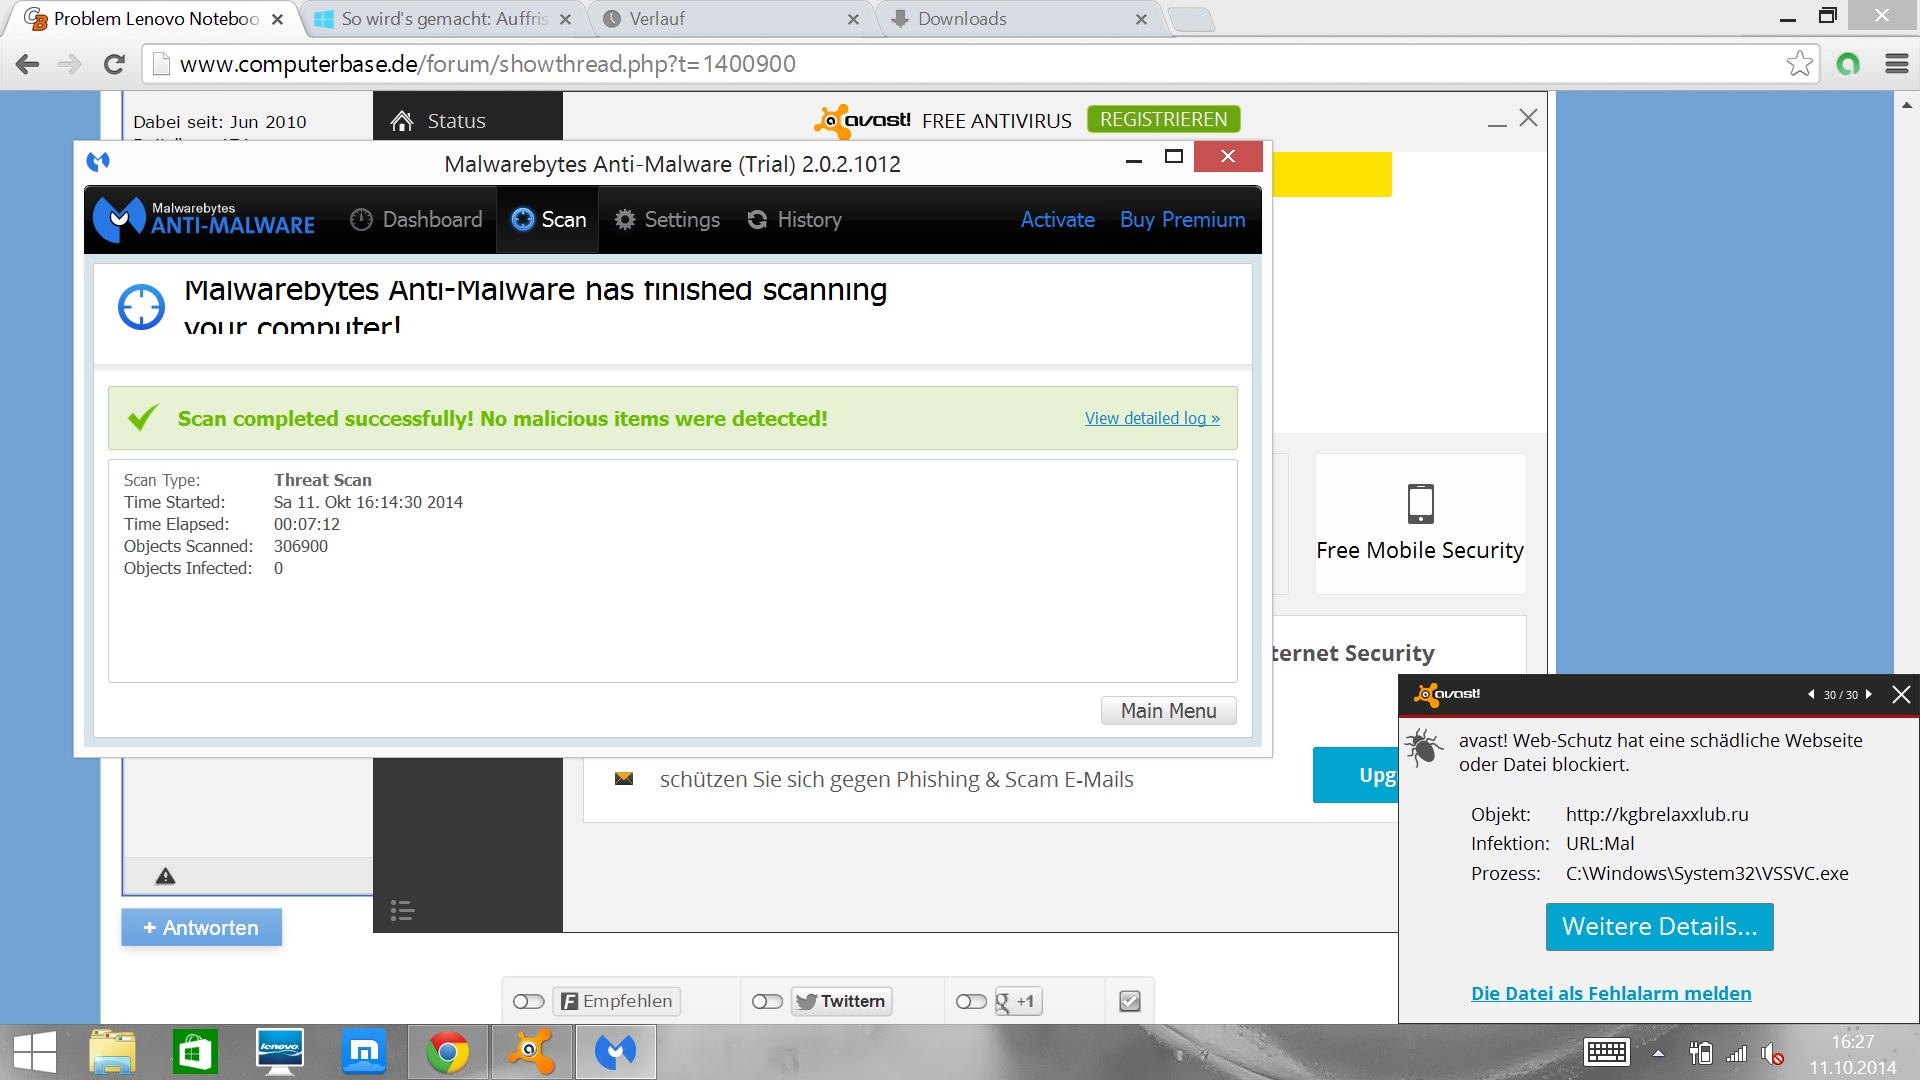The height and width of the screenshot is (1080, 1920).
Task: Click the browser reload icon
Action: coord(114,64)
